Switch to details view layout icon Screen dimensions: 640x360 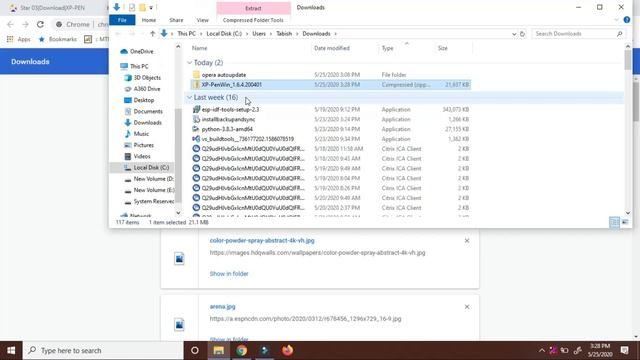[x=614, y=222]
